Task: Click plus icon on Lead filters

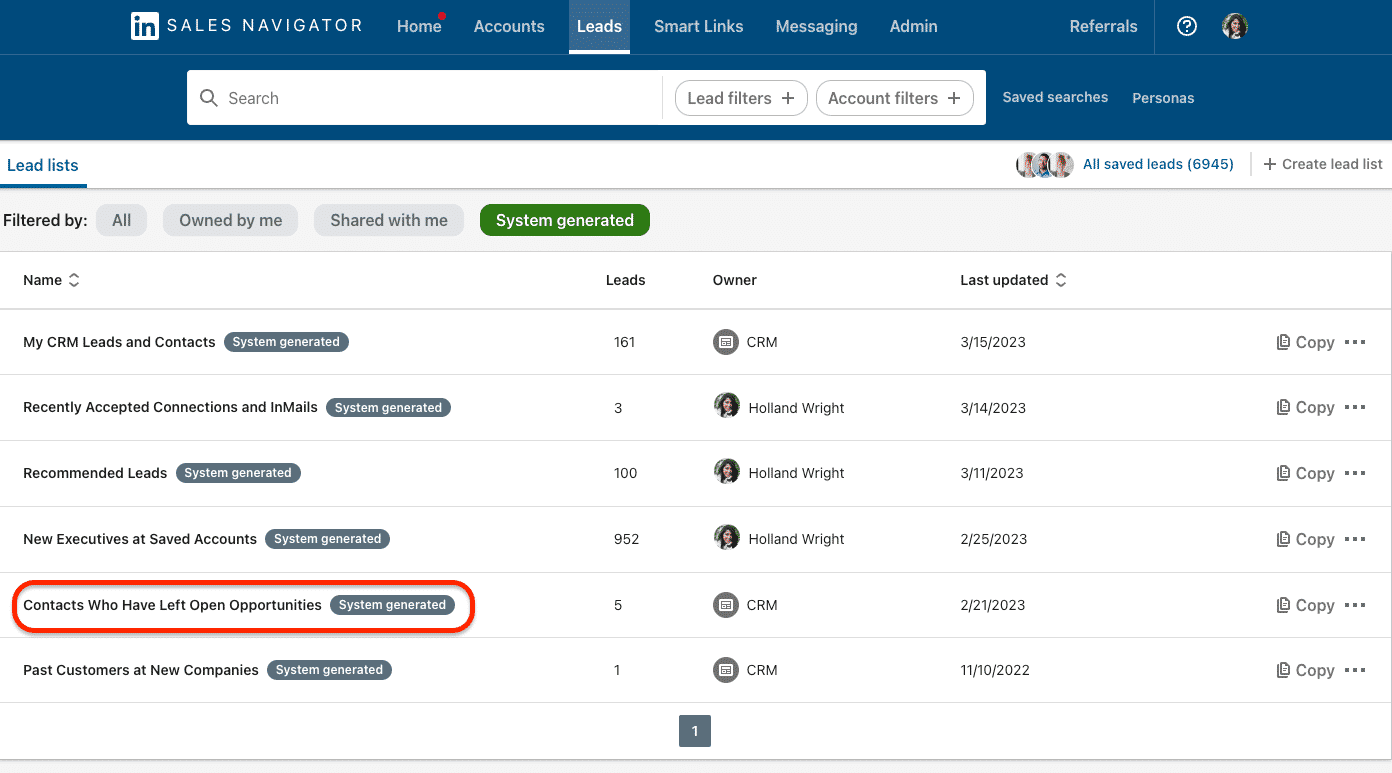Action: coord(788,98)
